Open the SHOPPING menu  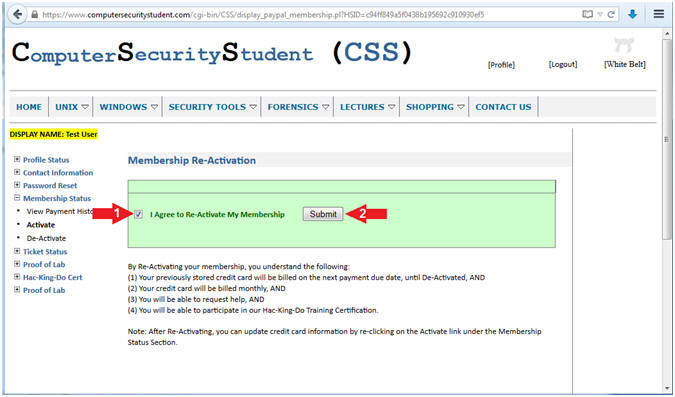click(430, 107)
